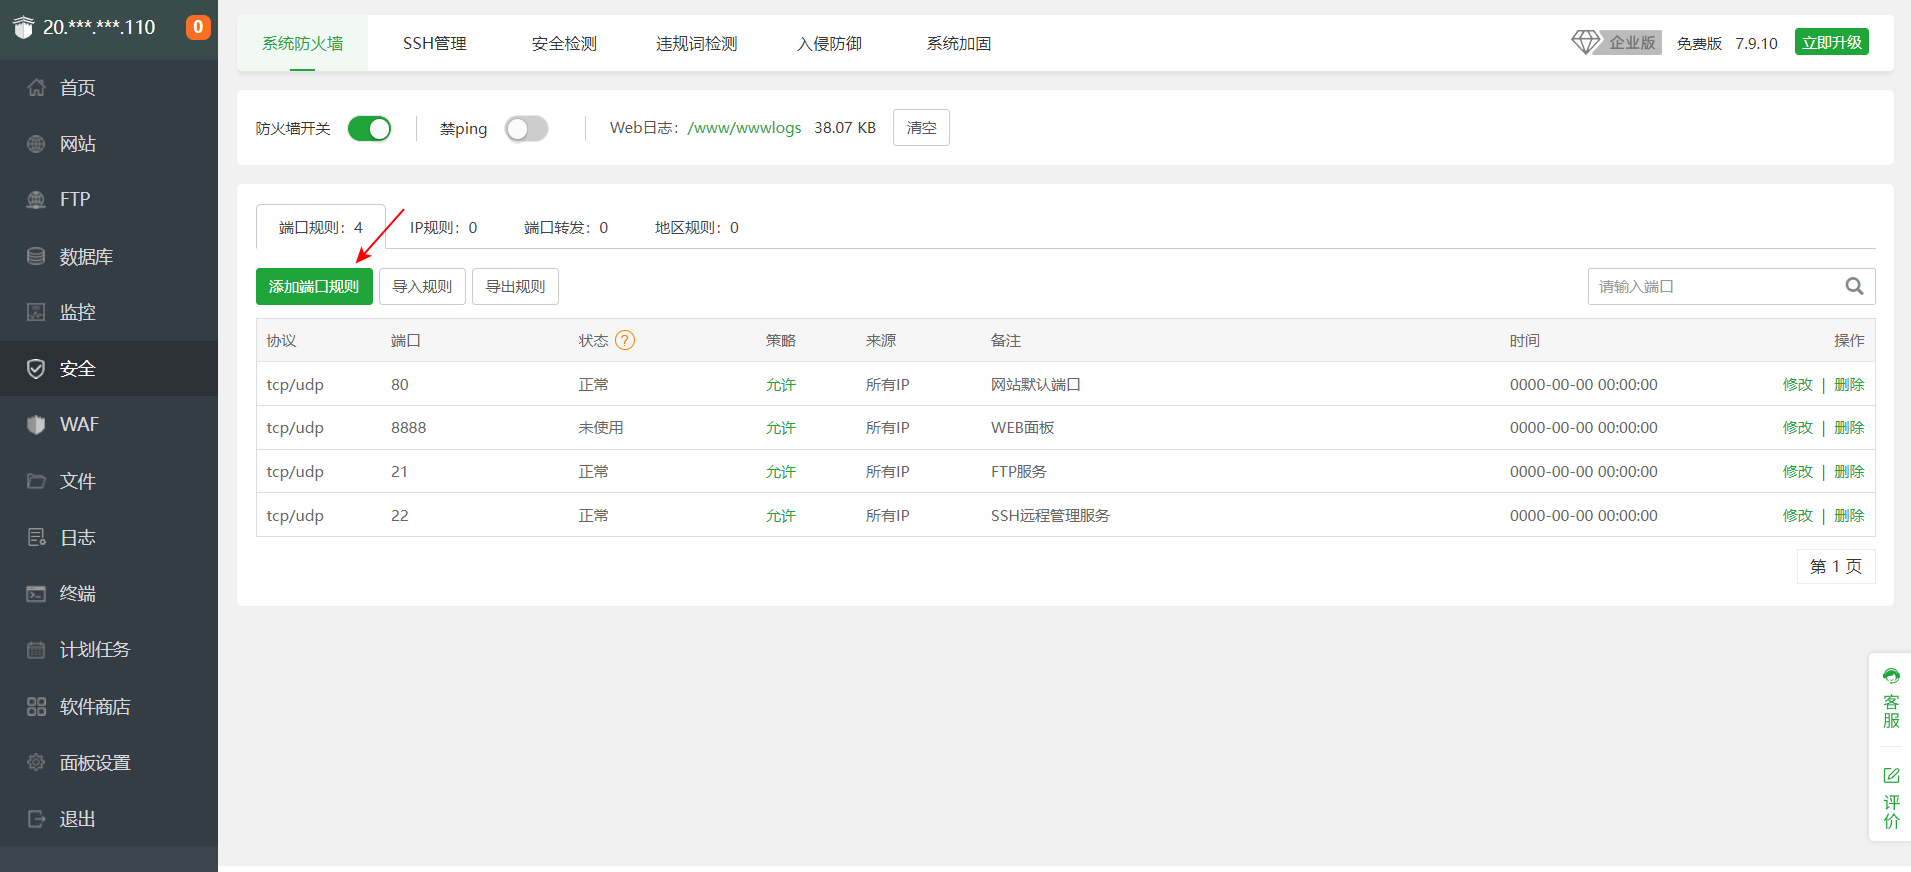Switch to the 端口转发 tab
Image resolution: width=1911 pixels, height=872 pixels.
click(x=565, y=228)
